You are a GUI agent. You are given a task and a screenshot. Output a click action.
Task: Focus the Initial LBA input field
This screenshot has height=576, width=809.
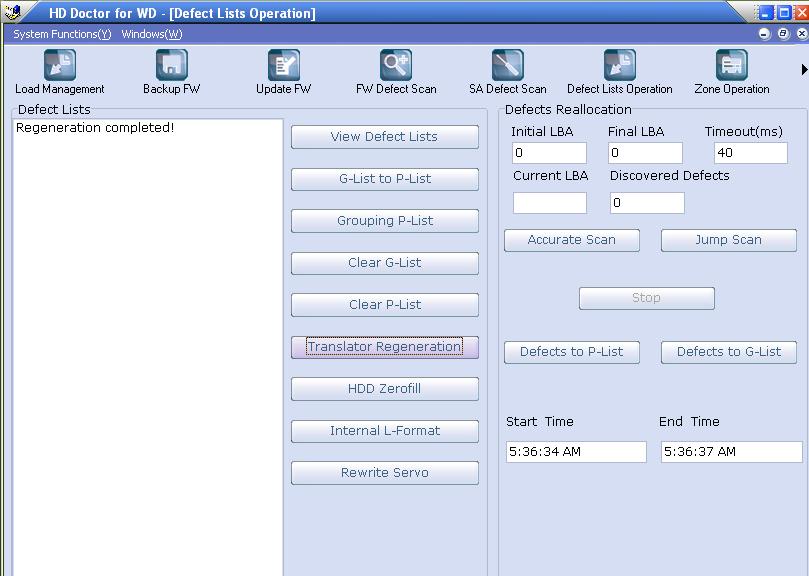pyautogui.click(x=549, y=153)
